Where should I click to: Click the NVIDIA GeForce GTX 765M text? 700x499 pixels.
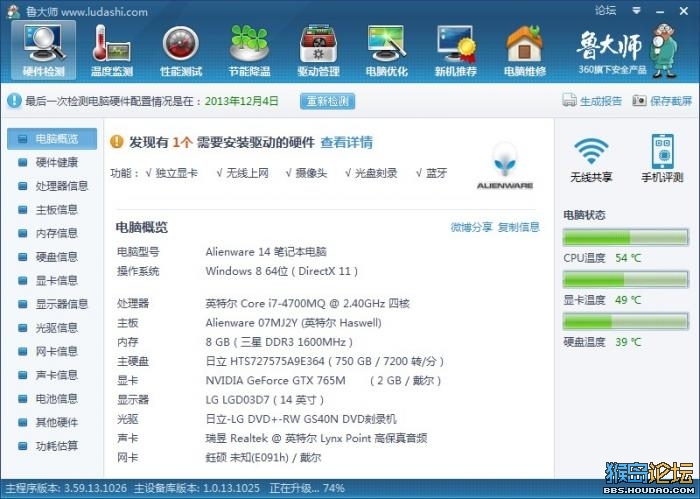click(x=275, y=380)
